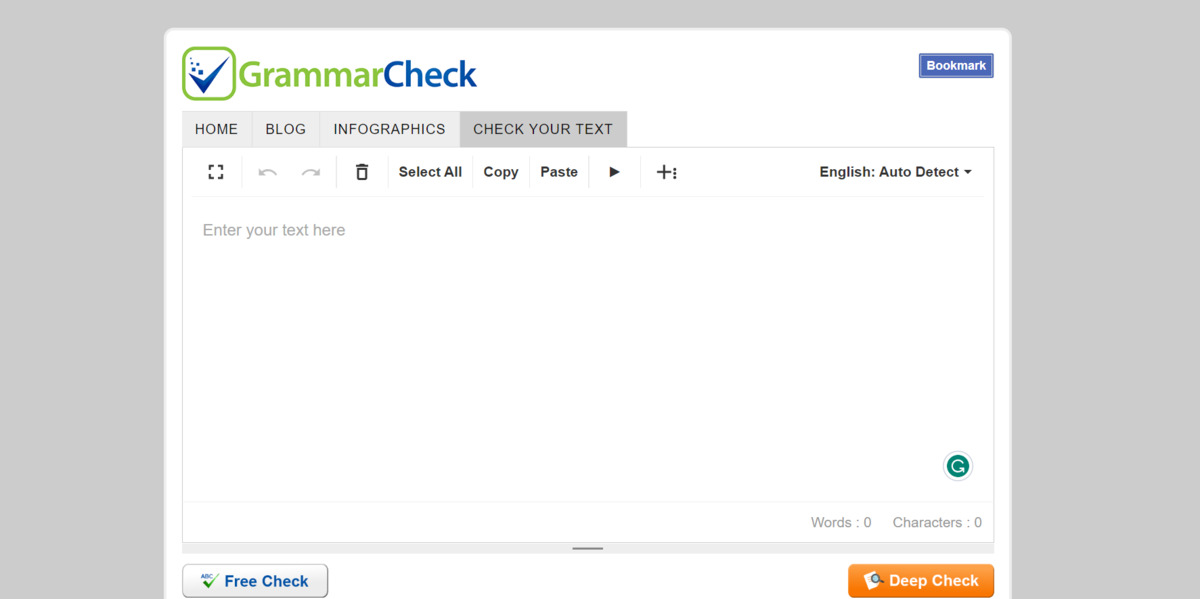The height and width of the screenshot is (599, 1200).
Task: Click the Bookmark button
Action: tap(956, 66)
